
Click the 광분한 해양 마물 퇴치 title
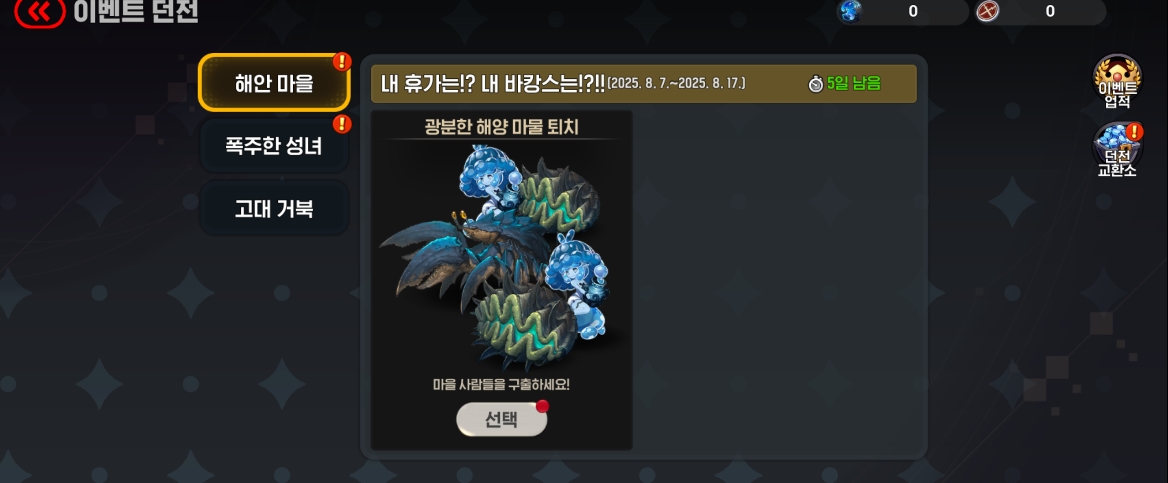[x=501, y=127]
